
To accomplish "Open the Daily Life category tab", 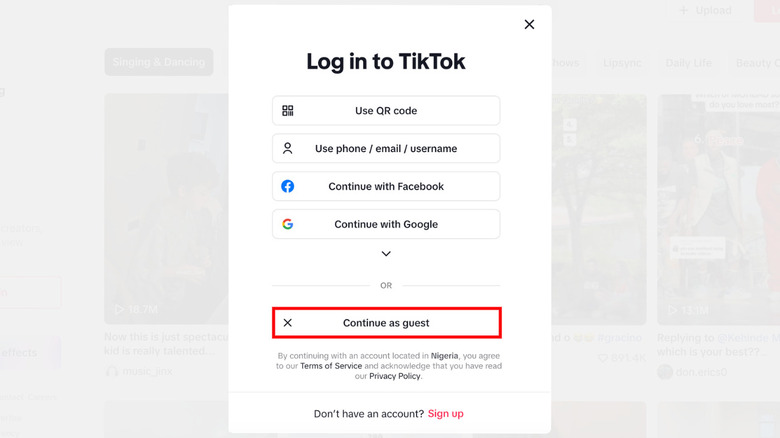I will [688, 63].
